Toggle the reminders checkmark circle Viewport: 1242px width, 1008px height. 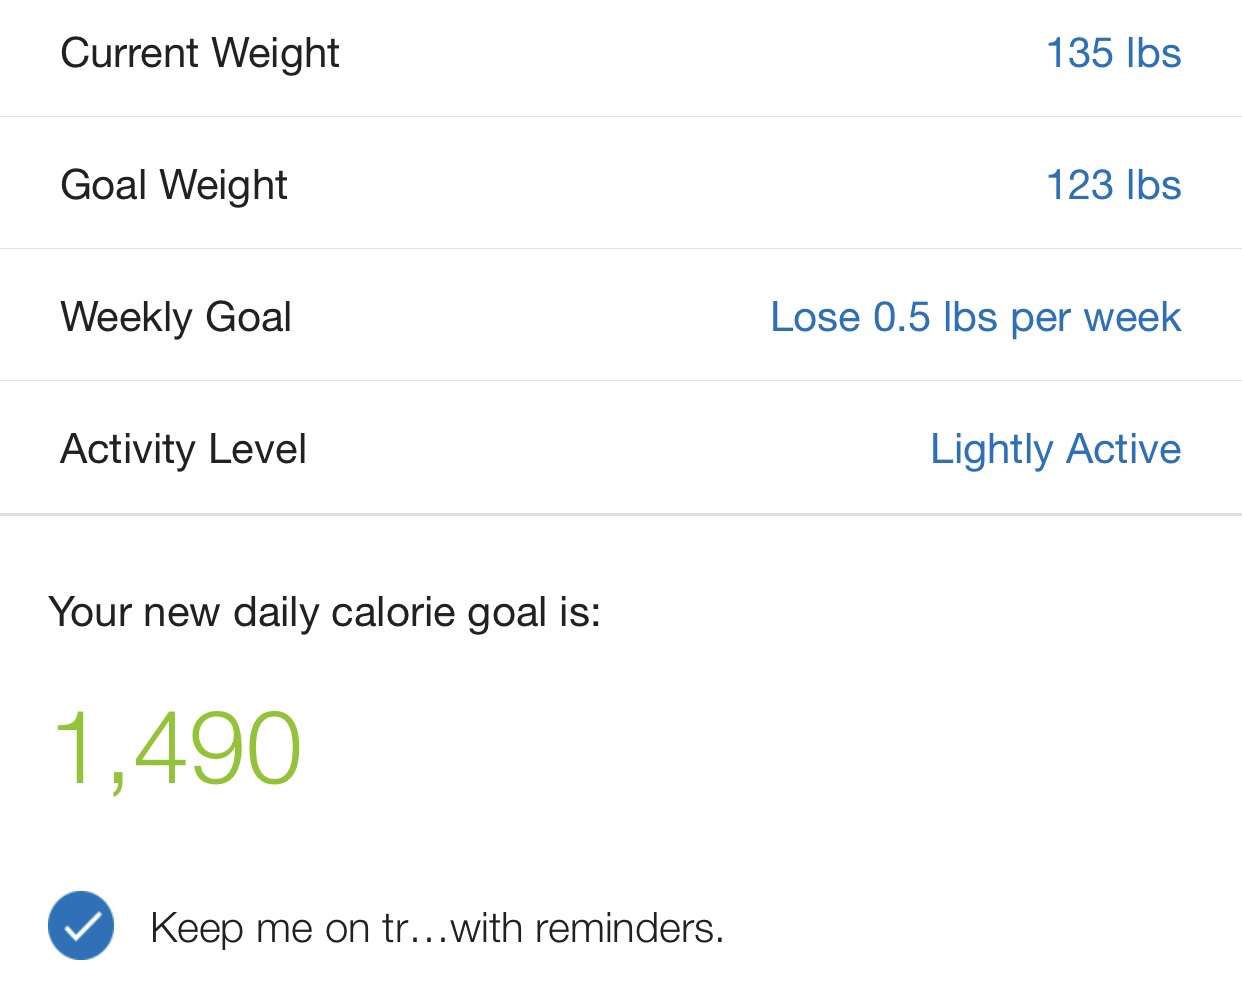point(81,925)
